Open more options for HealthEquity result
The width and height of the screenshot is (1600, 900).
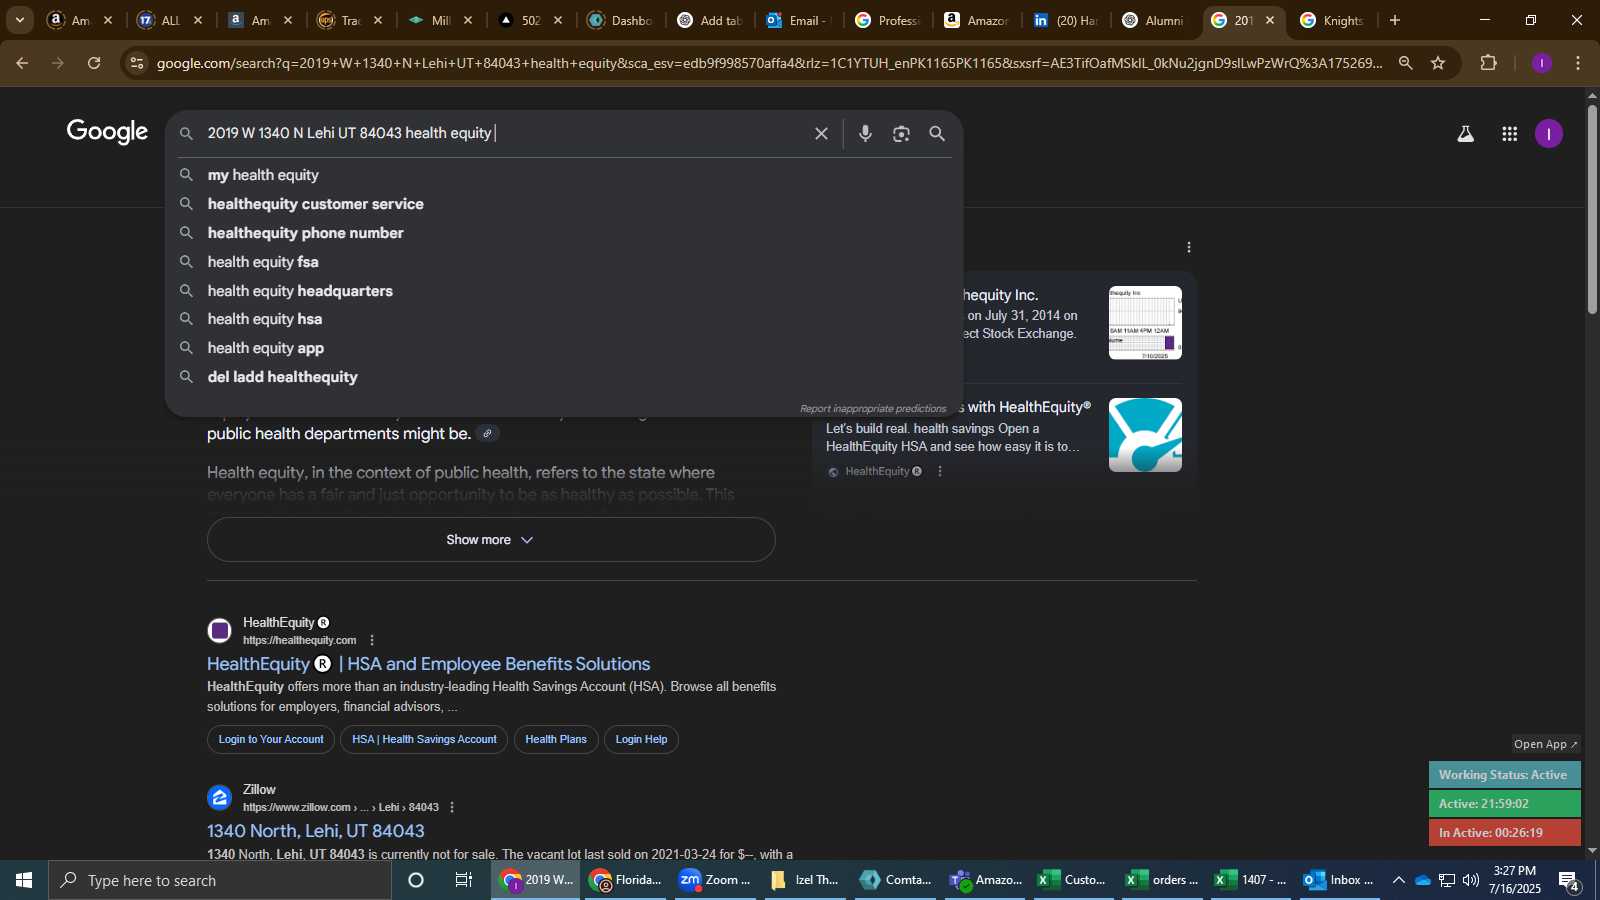click(372, 640)
